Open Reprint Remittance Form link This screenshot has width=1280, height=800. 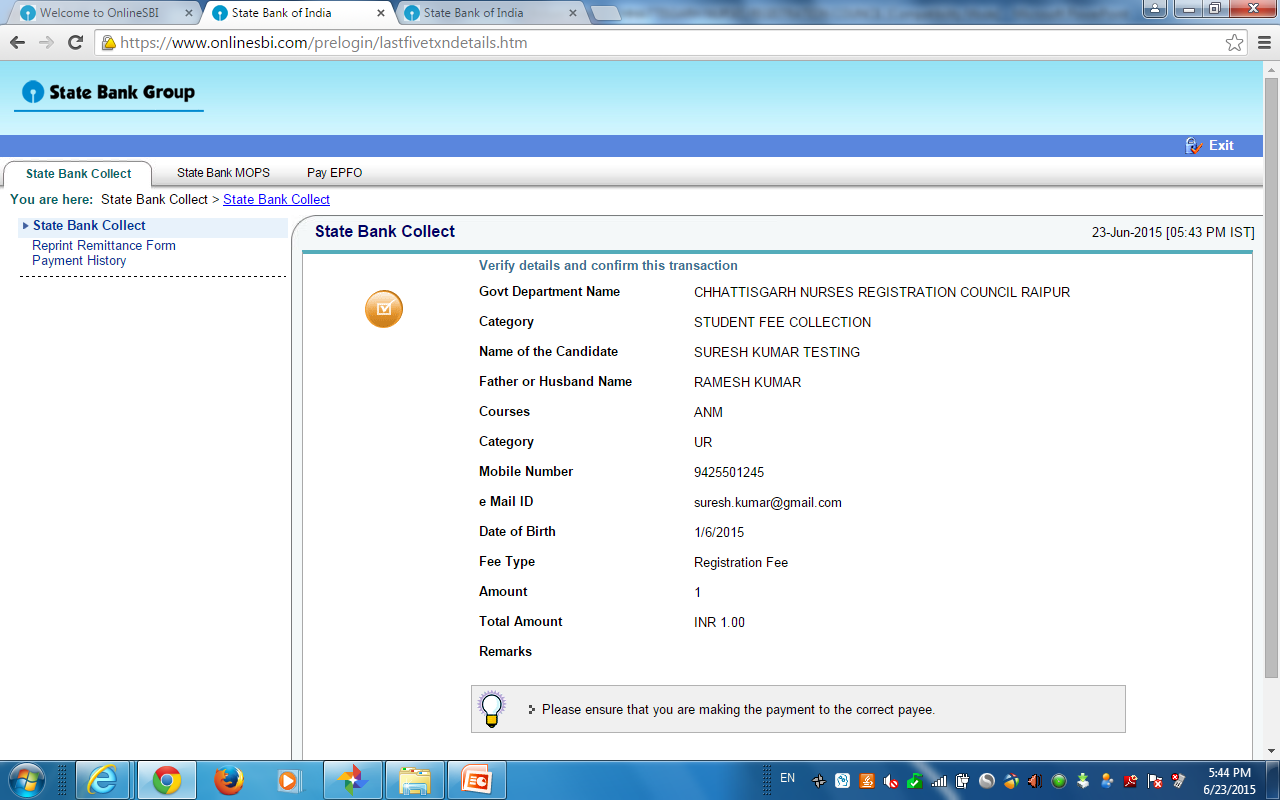click(x=104, y=246)
